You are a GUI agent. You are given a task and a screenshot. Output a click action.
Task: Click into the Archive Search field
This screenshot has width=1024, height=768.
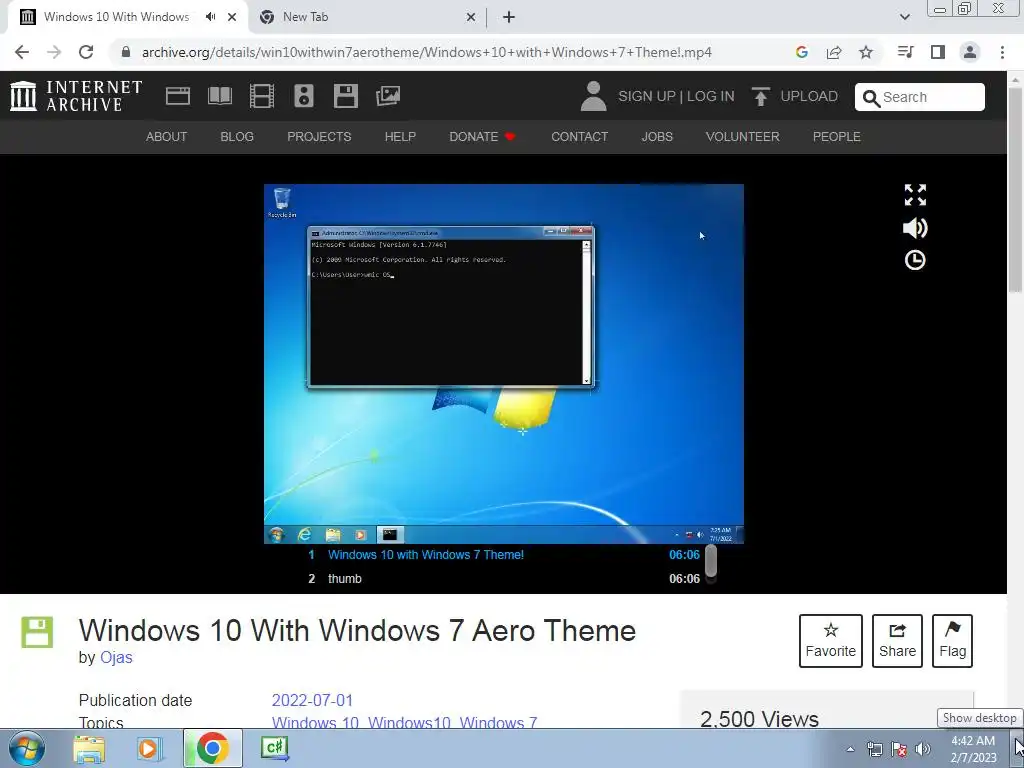pyautogui.click(x=920, y=97)
